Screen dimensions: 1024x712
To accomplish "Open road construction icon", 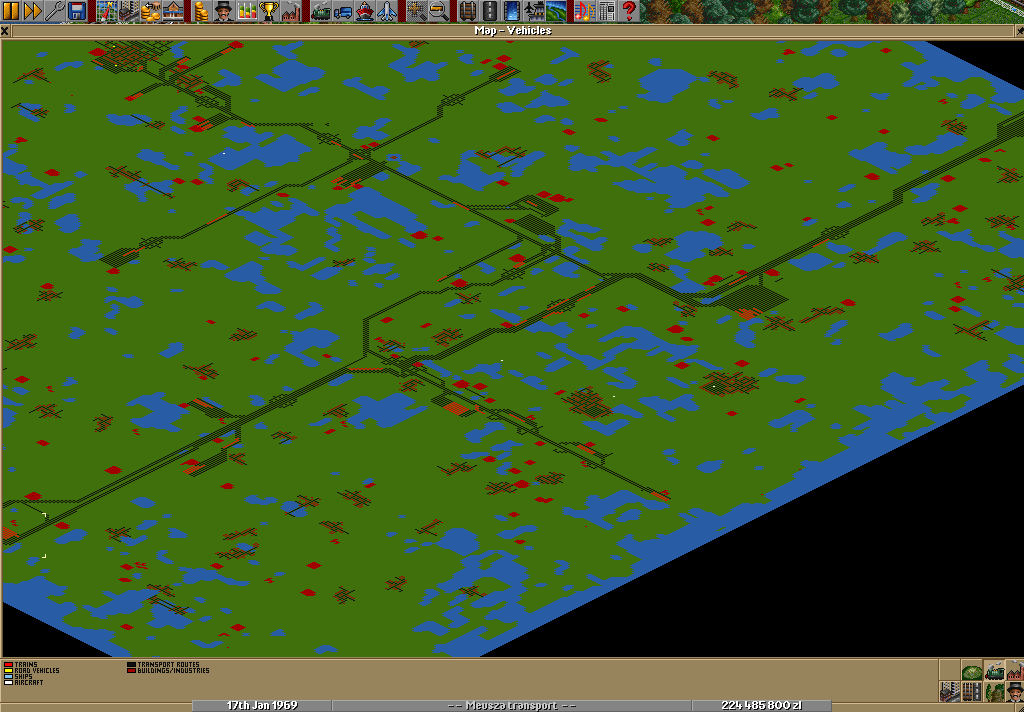I will pyautogui.click(x=489, y=11).
